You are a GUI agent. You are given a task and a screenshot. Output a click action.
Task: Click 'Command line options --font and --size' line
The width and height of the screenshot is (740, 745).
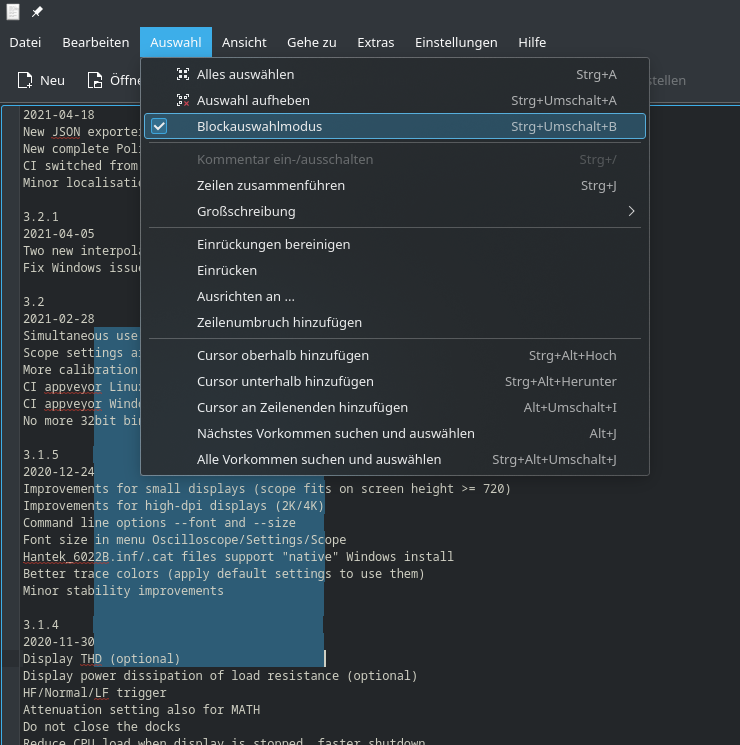[159, 523]
